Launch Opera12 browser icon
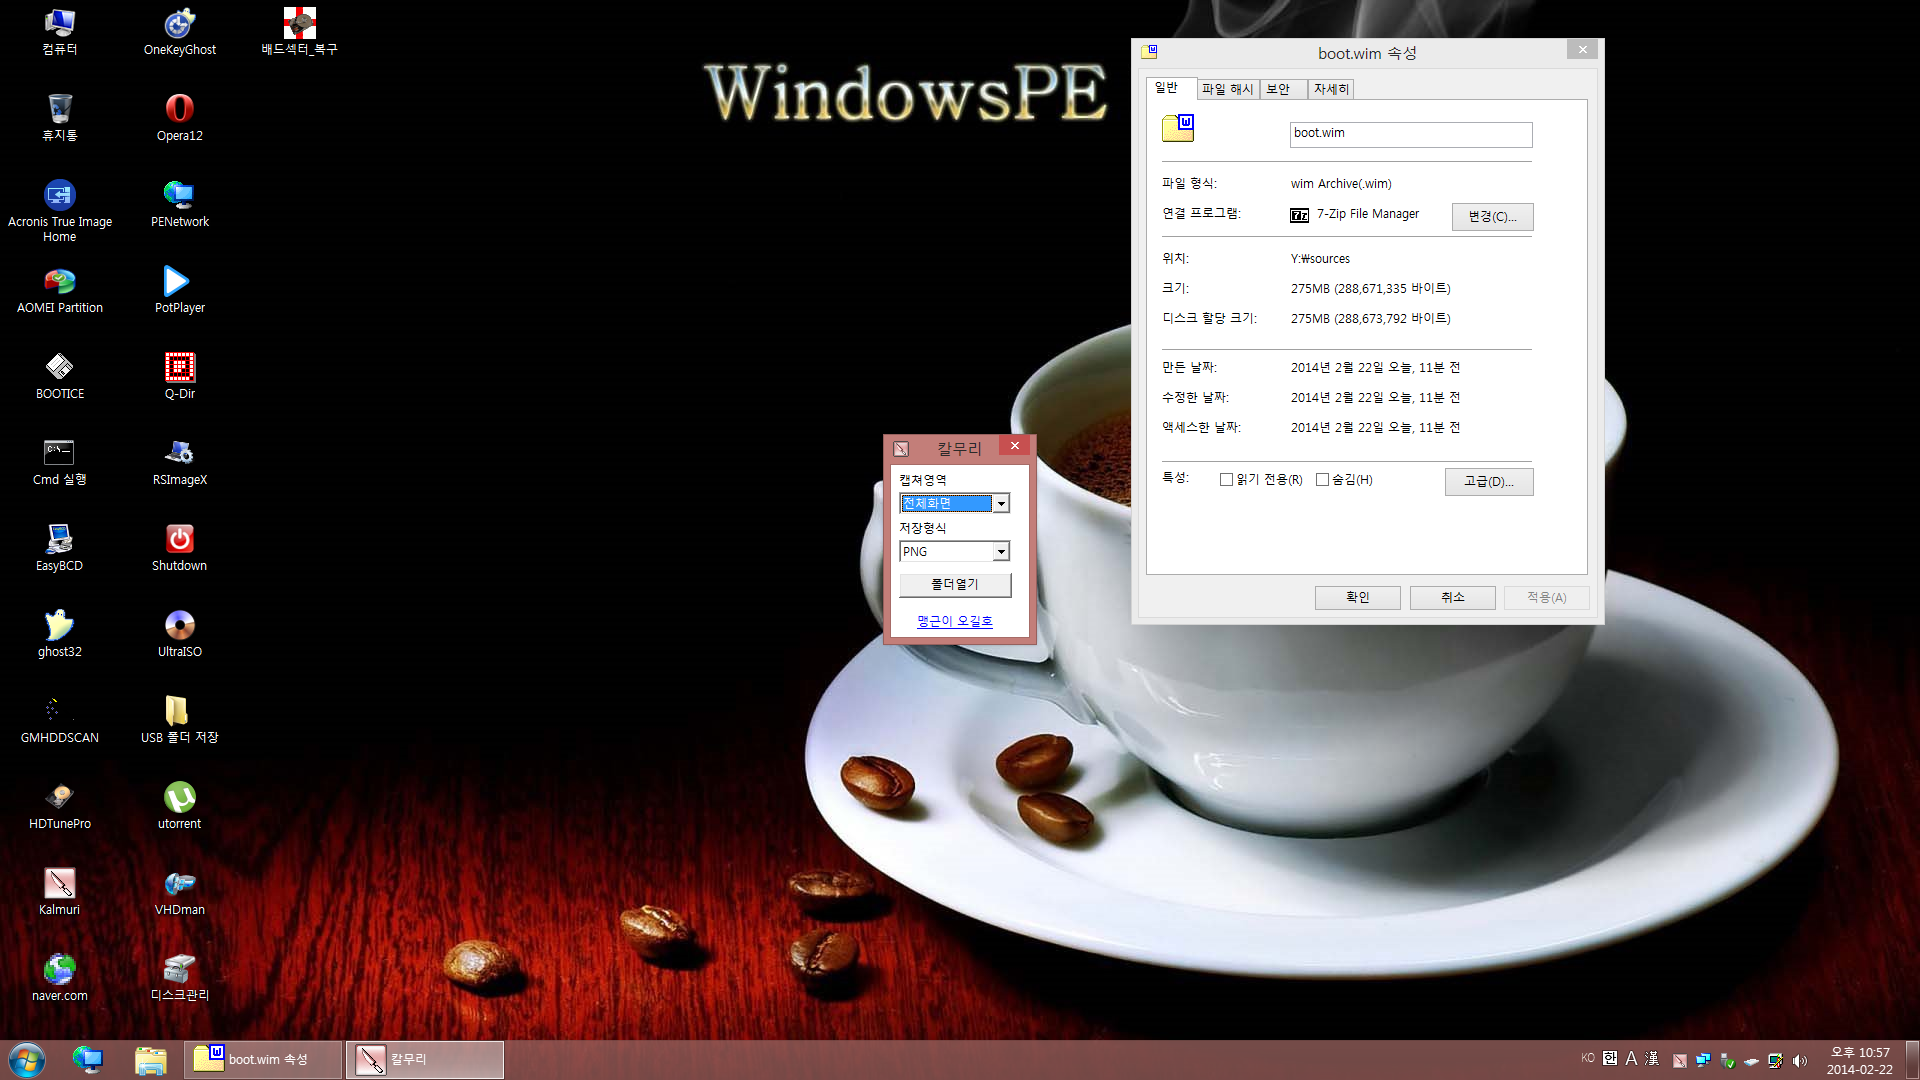 (179, 117)
